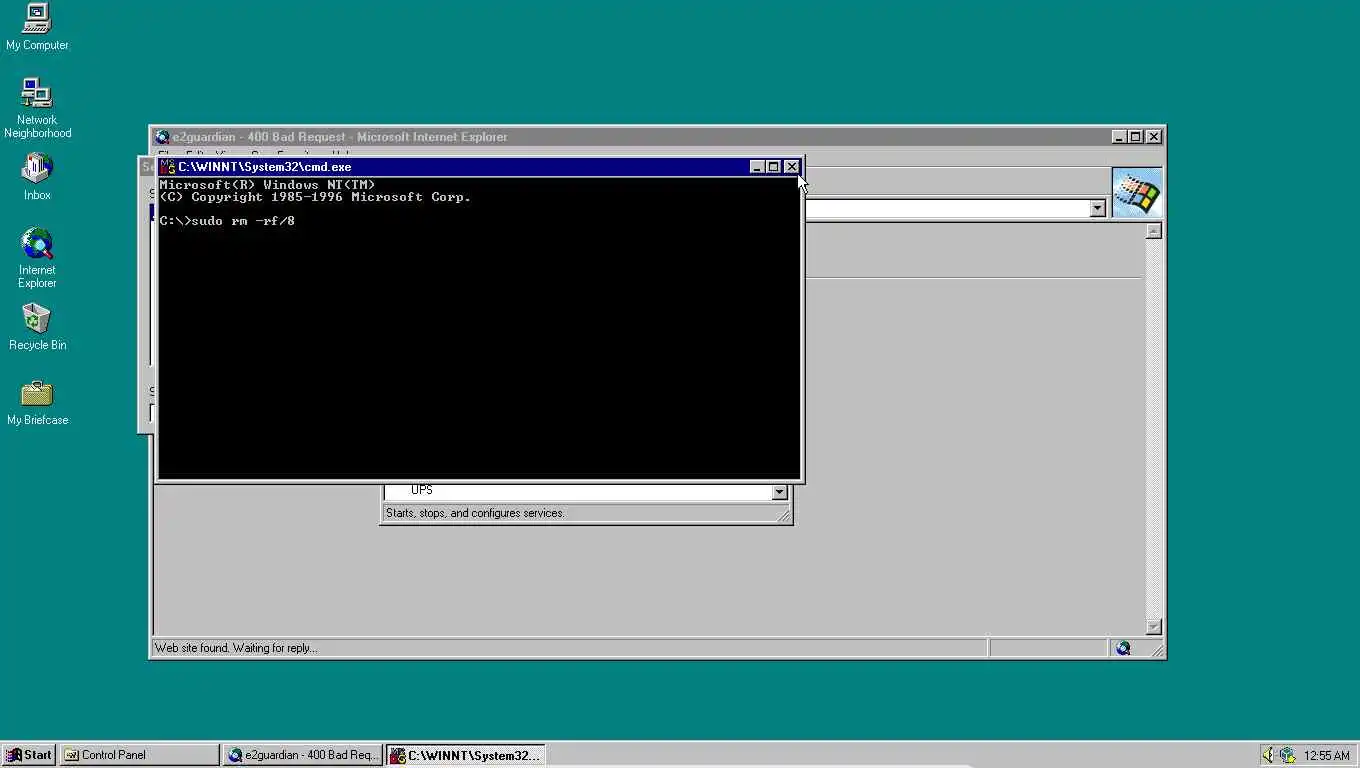Maximize the cmd.exe window

[773, 167]
